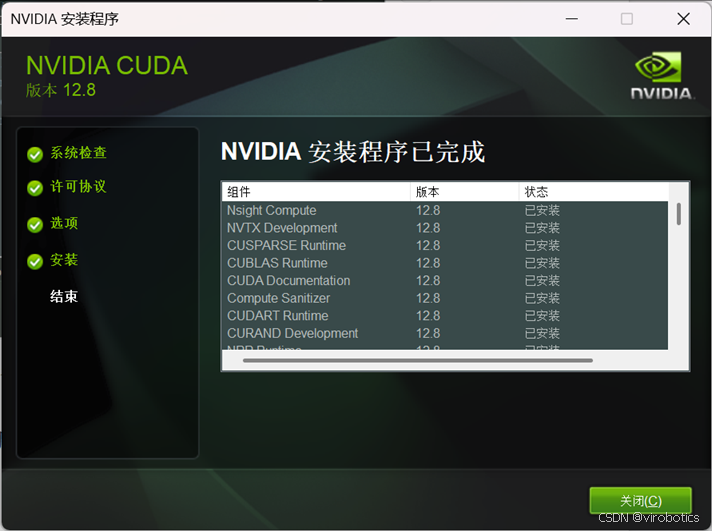Click the NVIDIA 安装程序已完成 heading
The image size is (712, 531).
point(353,151)
